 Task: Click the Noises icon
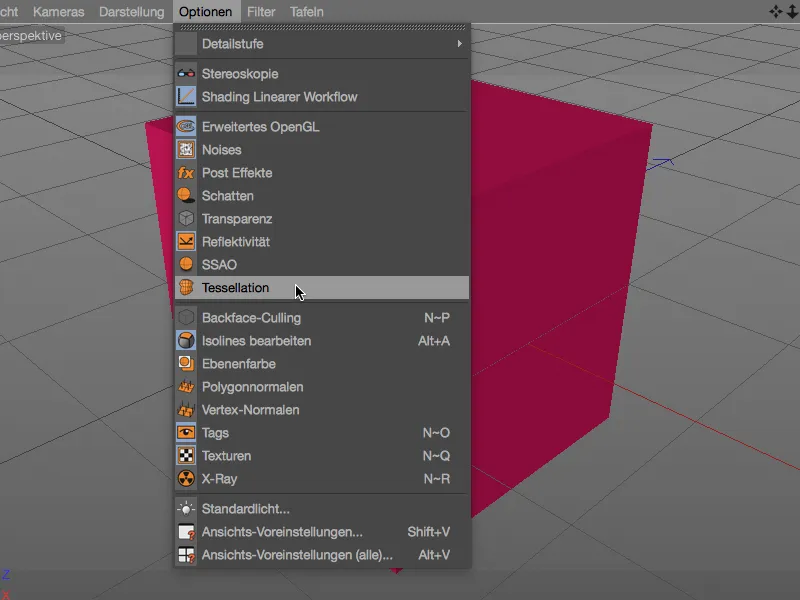186,149
